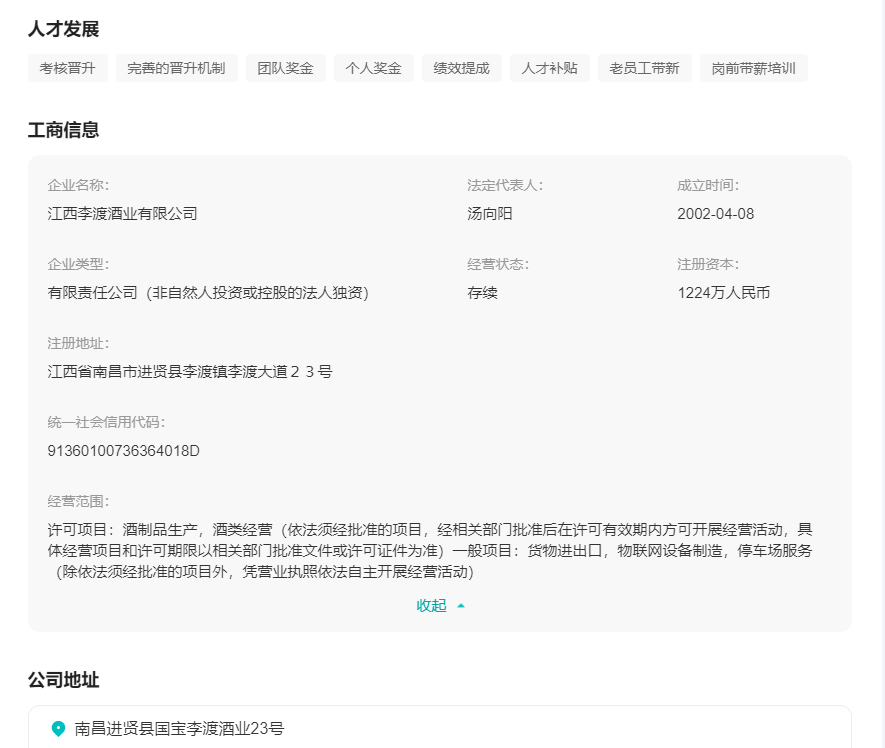The width and height of the screenshot is (885, 748).
Task: Select the 老员工带新 tag
Action: (645, 68)
